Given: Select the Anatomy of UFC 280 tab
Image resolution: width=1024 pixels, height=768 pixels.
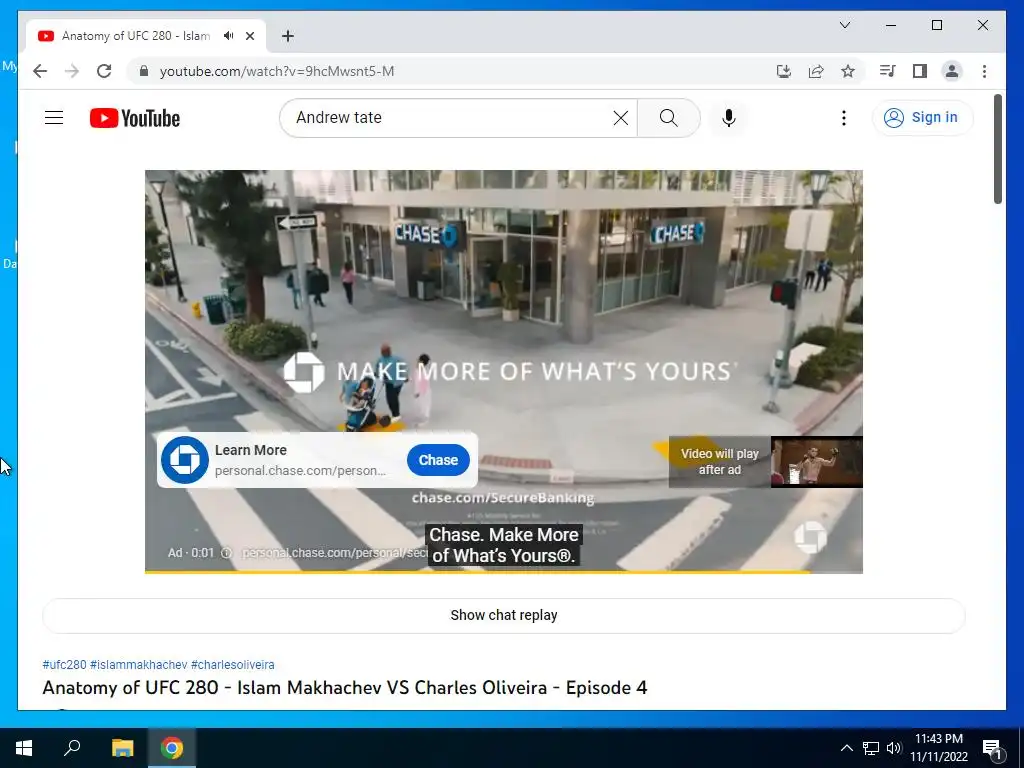Looking at the screenshot, I should pyautogui.click(x=136, y=36).
